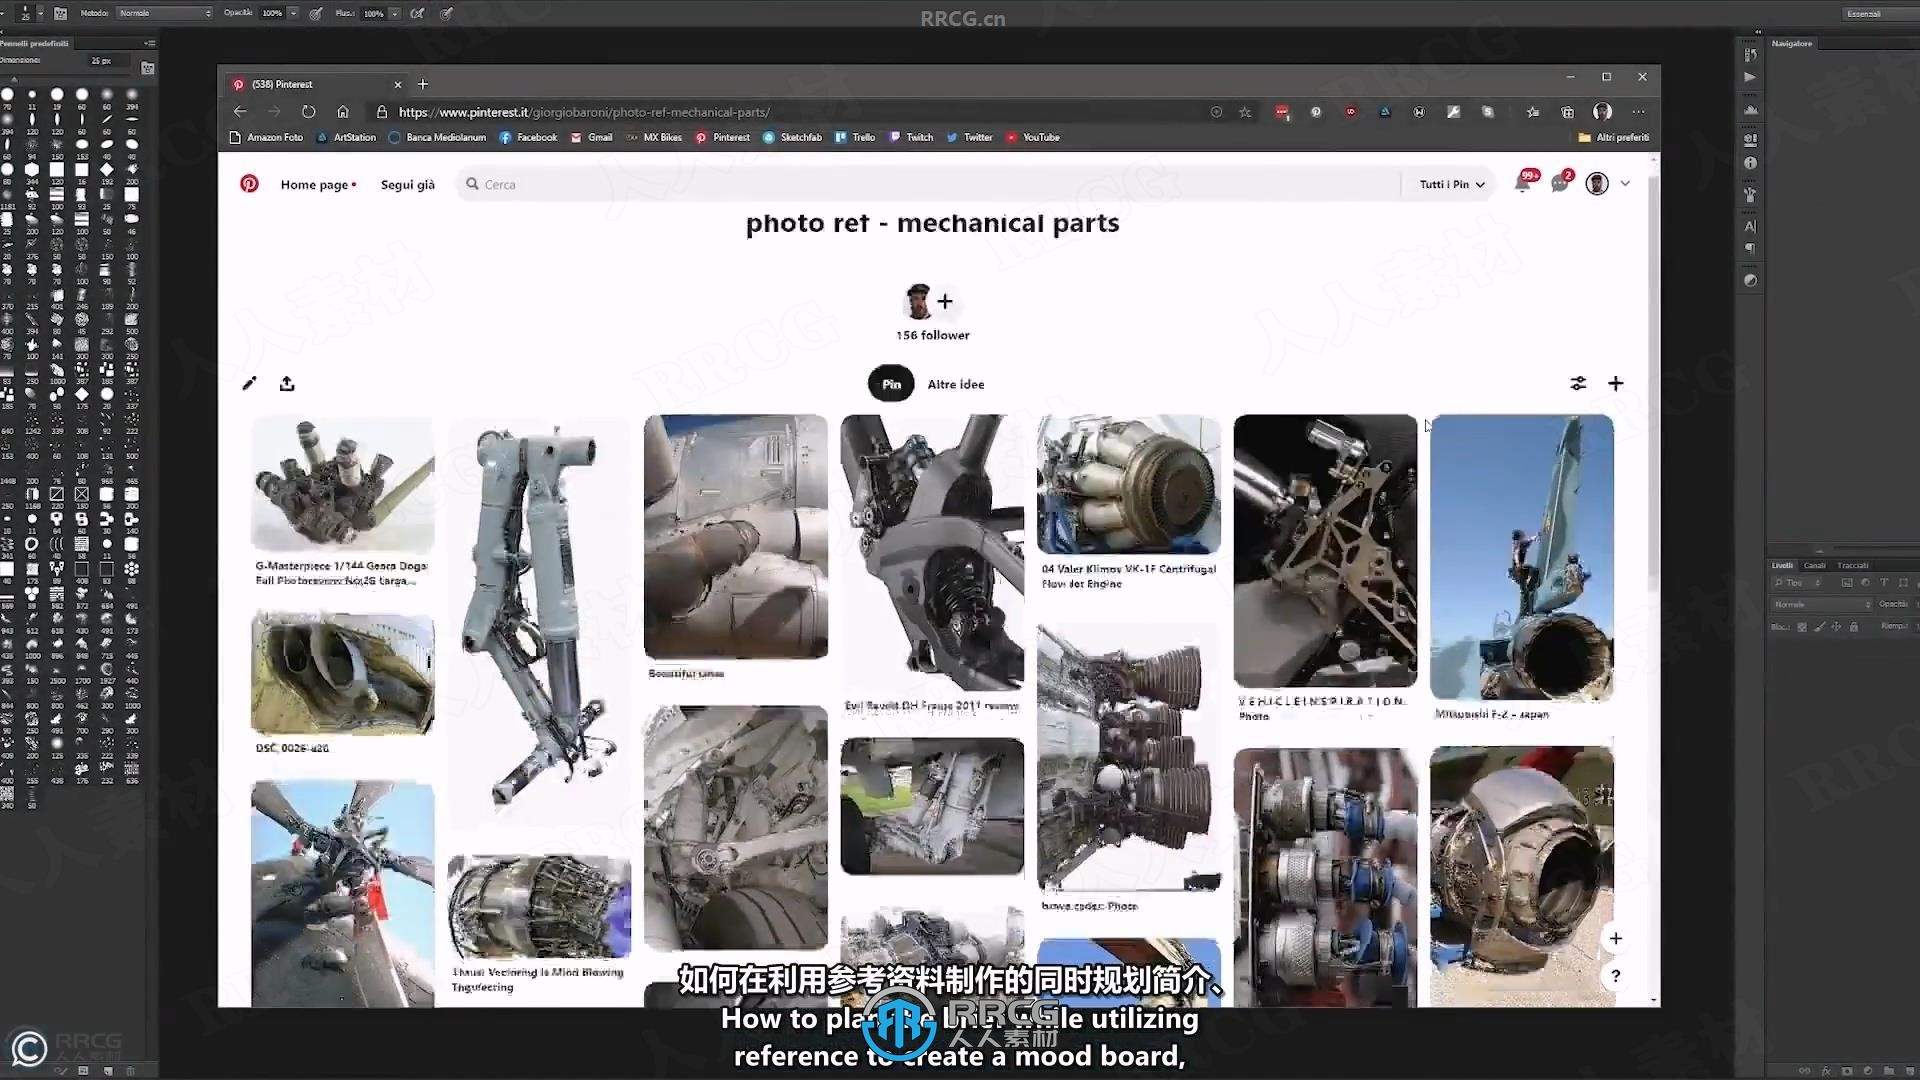
Task: Toggle pressure for opacity icon
Action: click(316, 13)
